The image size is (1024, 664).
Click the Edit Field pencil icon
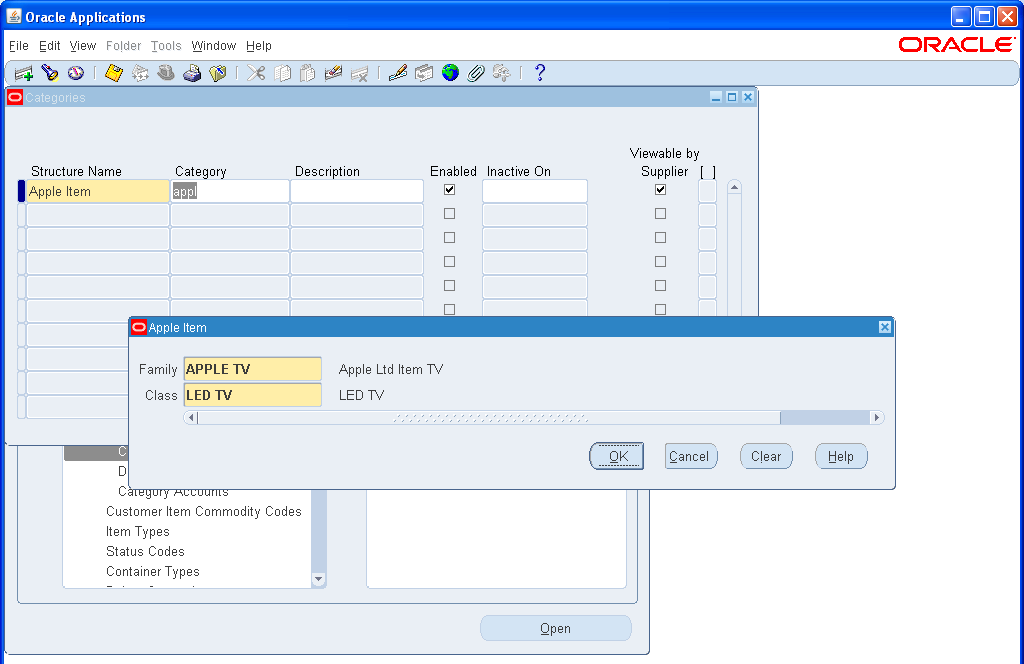398,73
